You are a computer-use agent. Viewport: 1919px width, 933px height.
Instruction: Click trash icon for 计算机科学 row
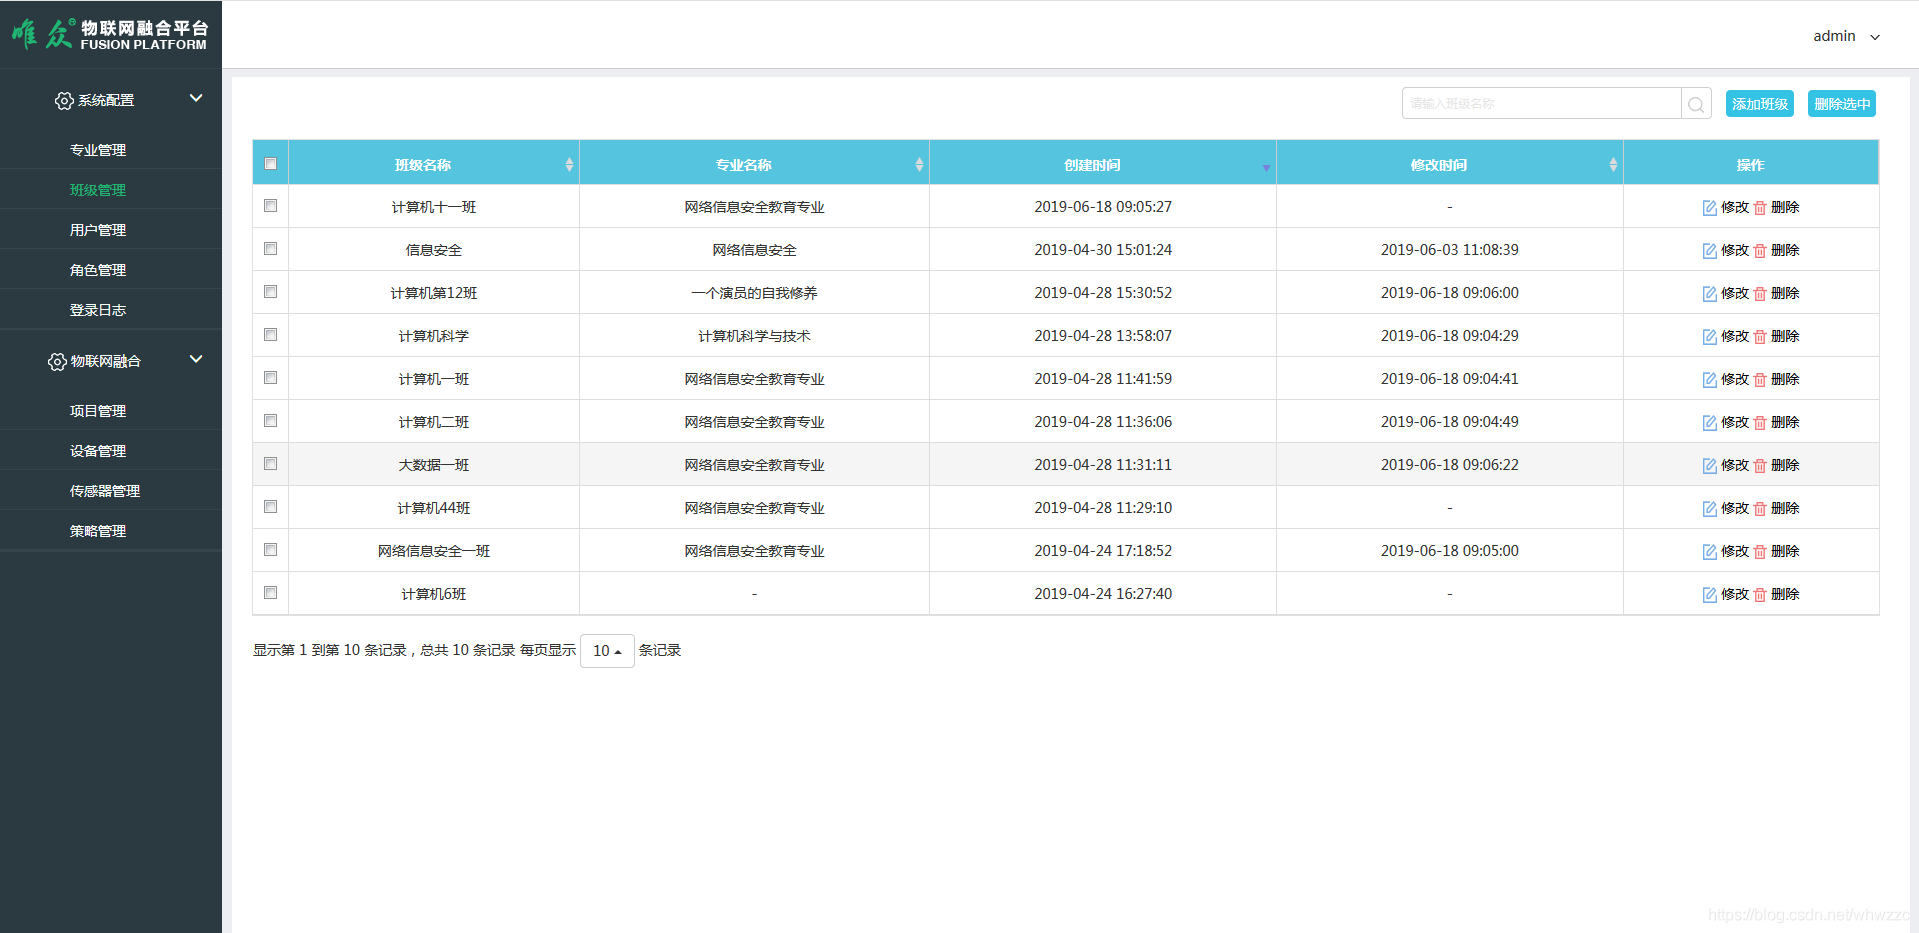pos(1760,337)
